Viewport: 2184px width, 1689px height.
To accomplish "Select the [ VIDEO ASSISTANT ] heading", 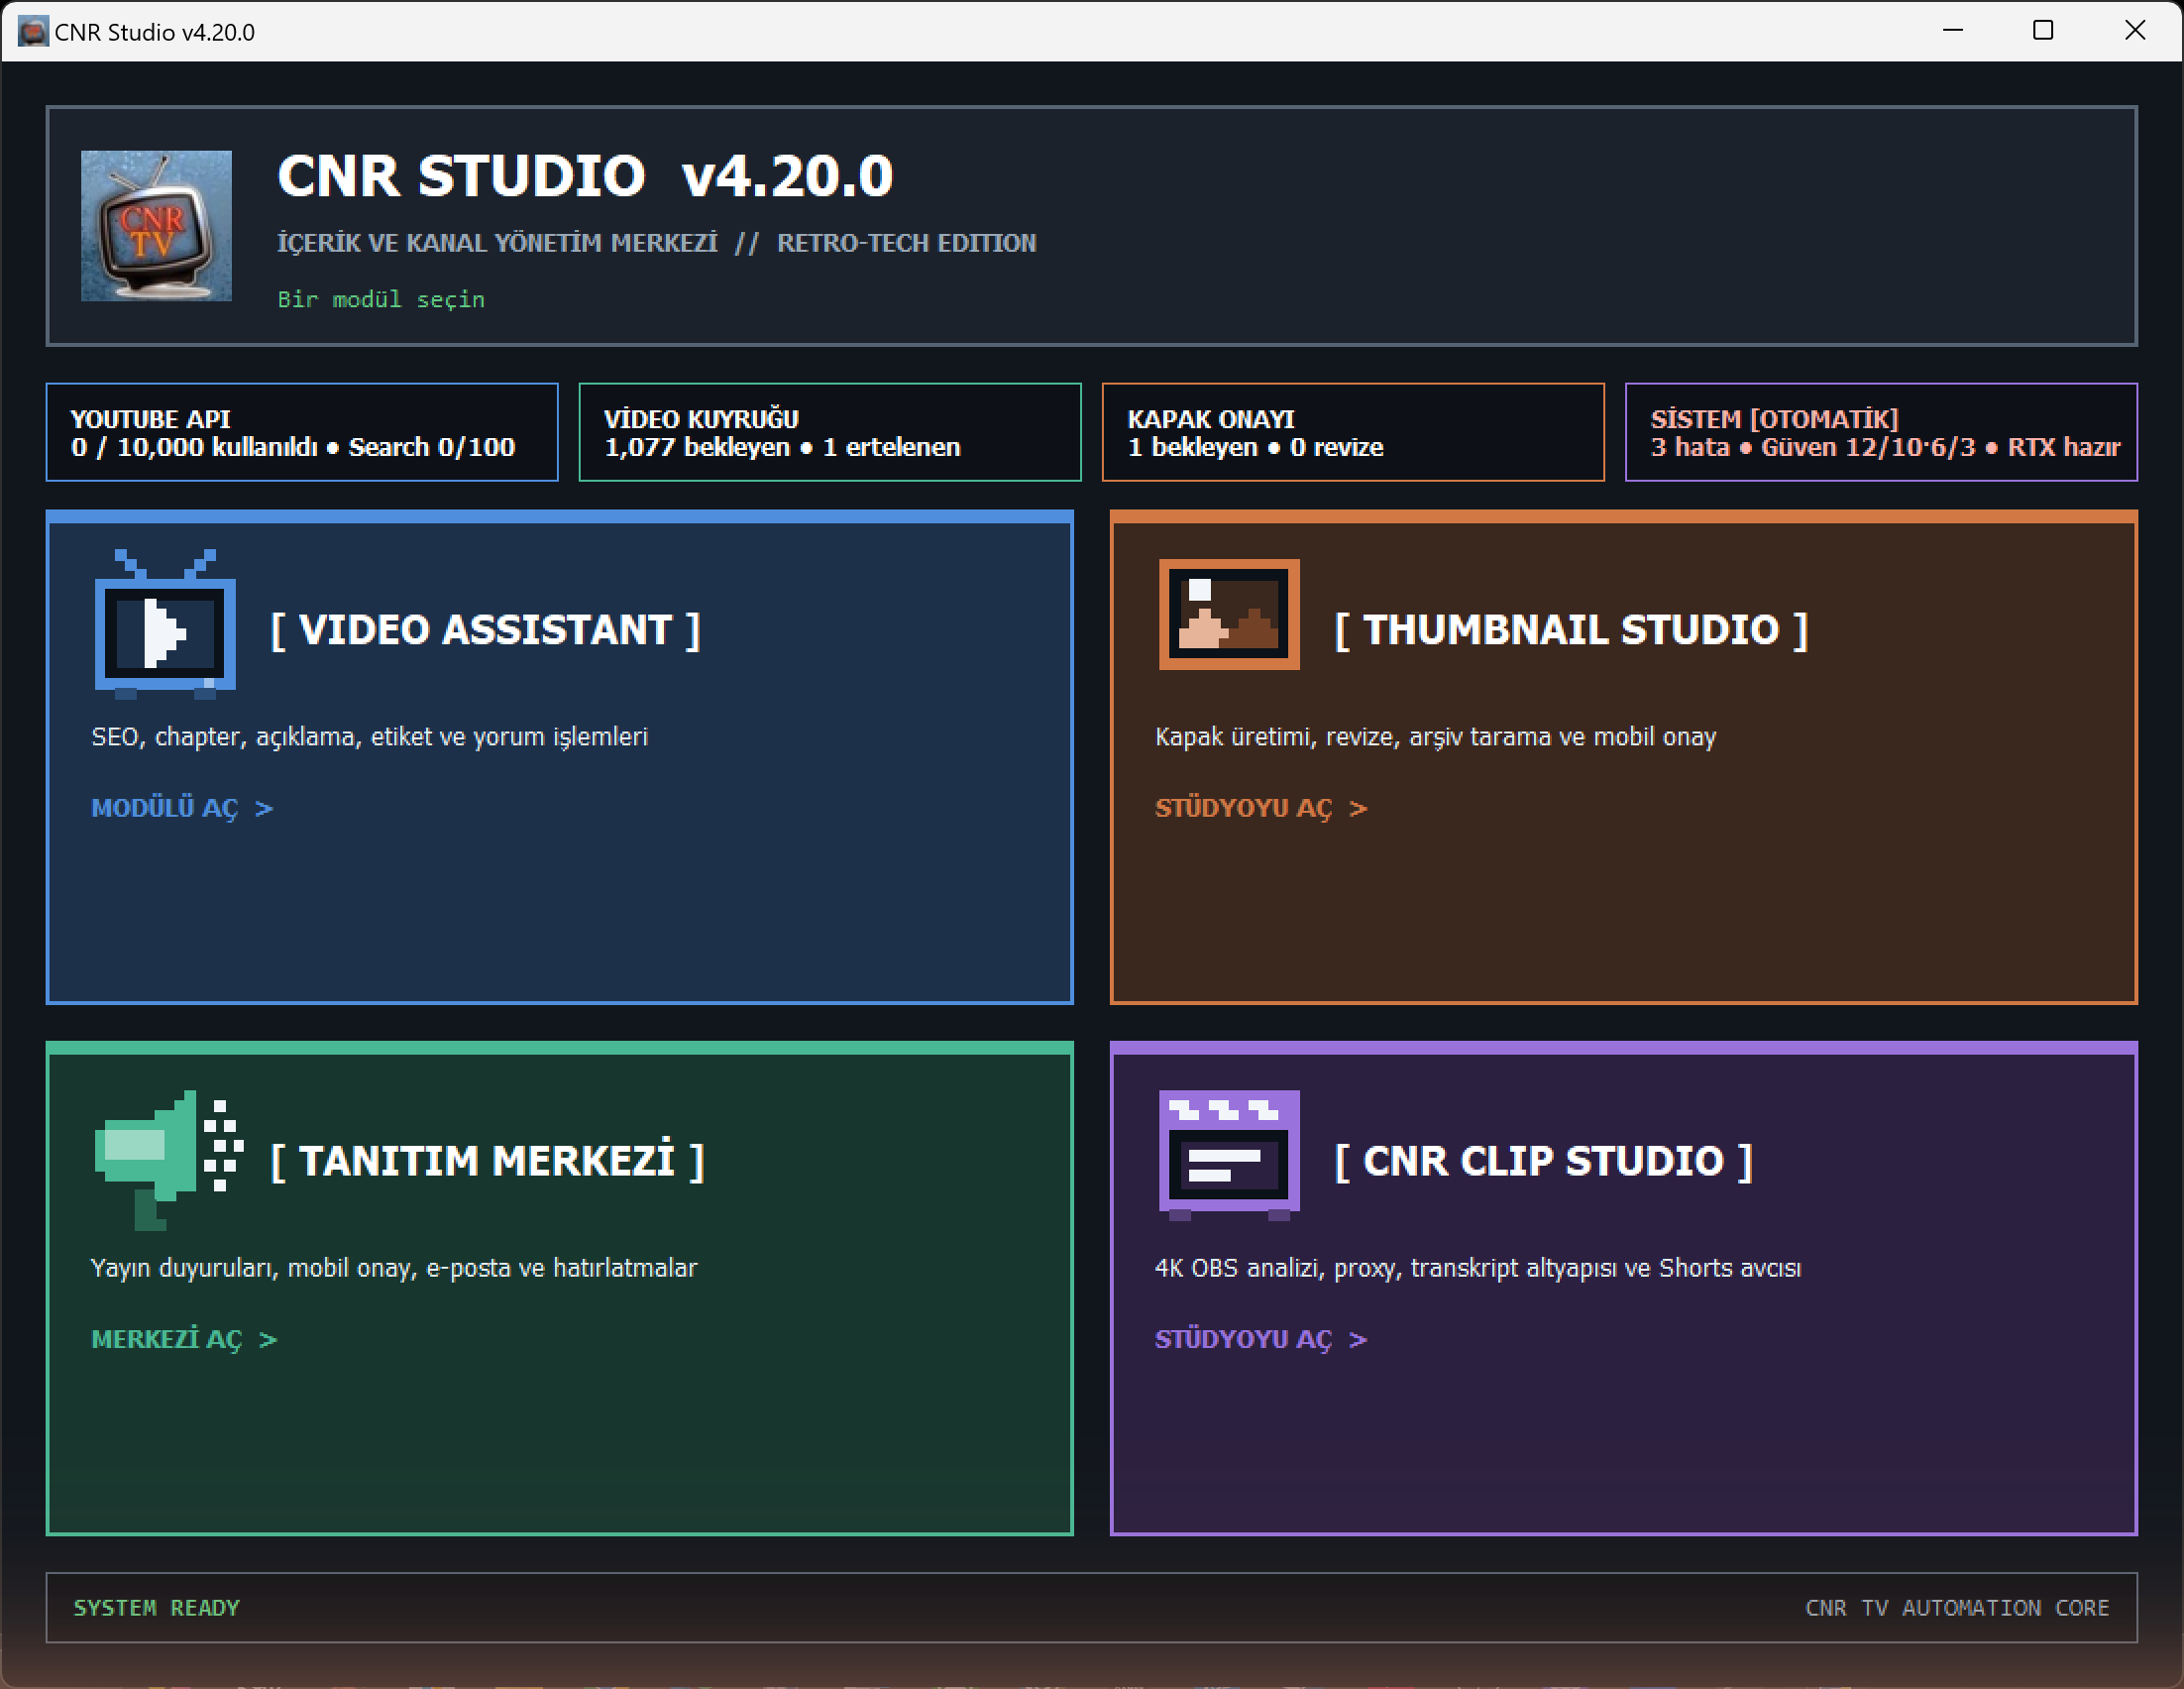I will [486, 630].
